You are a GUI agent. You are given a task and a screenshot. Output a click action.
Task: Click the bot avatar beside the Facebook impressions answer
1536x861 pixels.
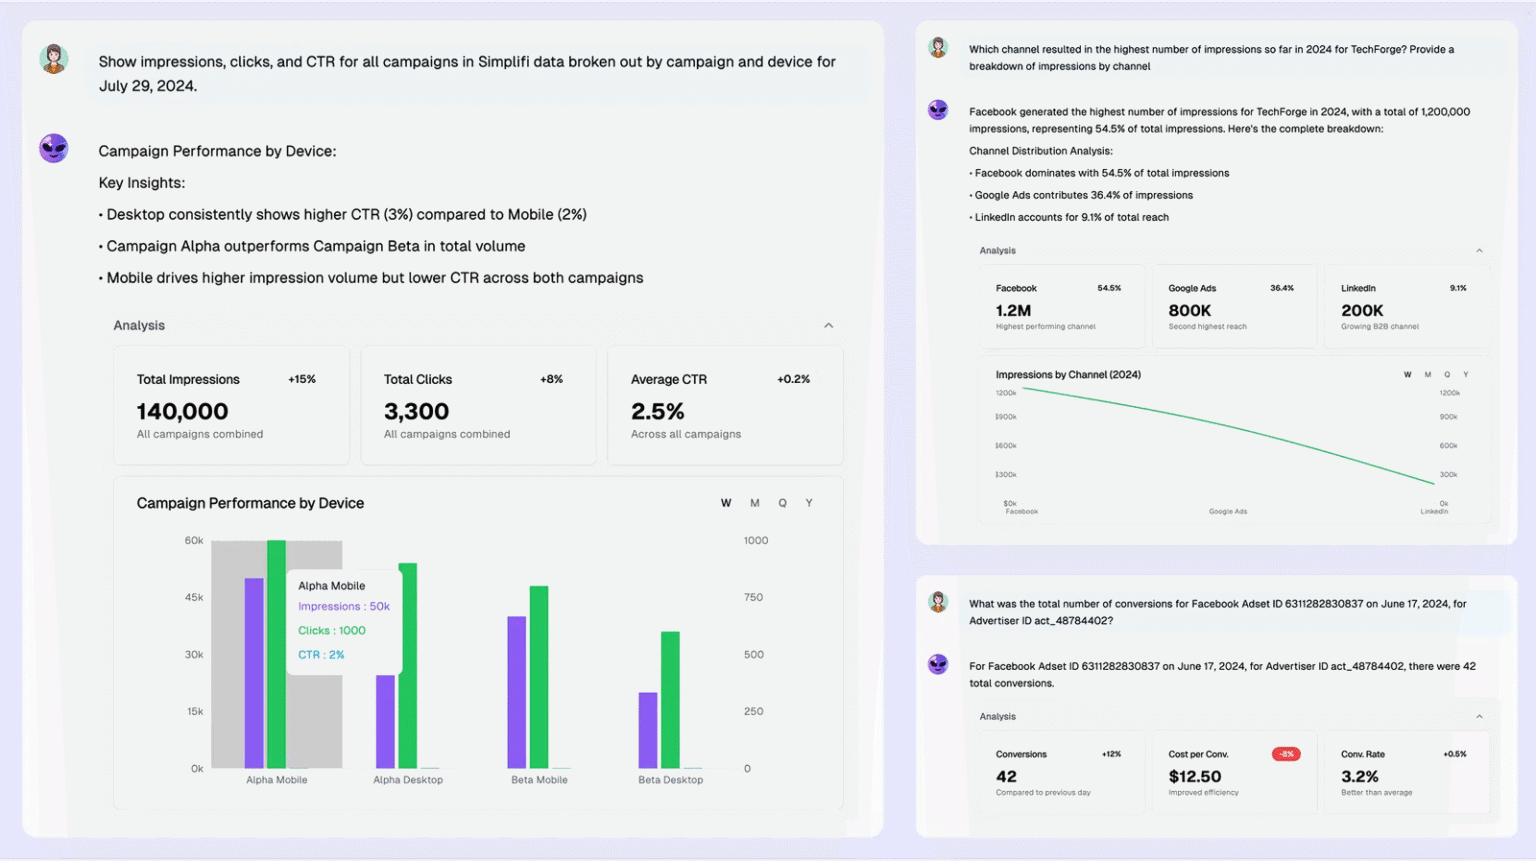pos(938,110)
